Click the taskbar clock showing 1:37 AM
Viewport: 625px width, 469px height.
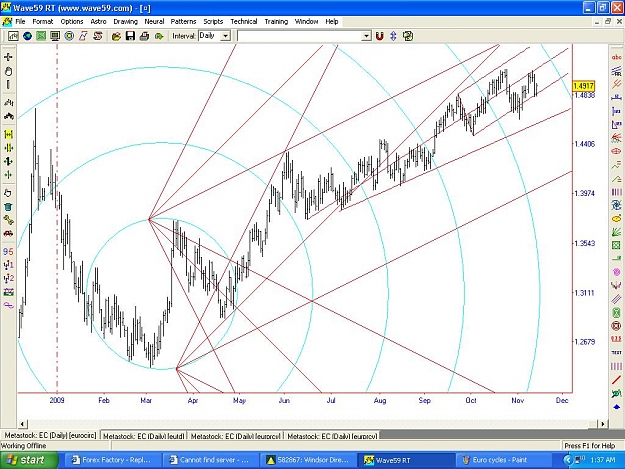(603, 460)
